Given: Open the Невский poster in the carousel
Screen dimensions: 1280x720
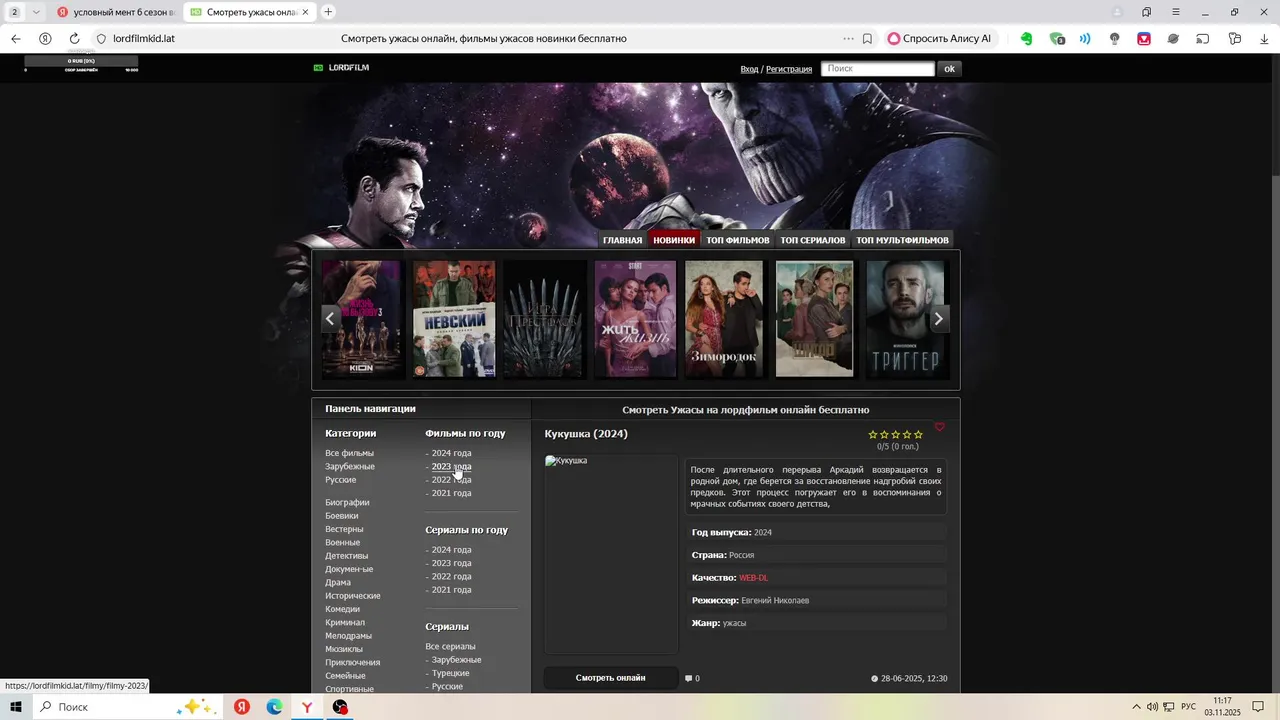Looking at the screenshot, I should [x=454, y=319].
